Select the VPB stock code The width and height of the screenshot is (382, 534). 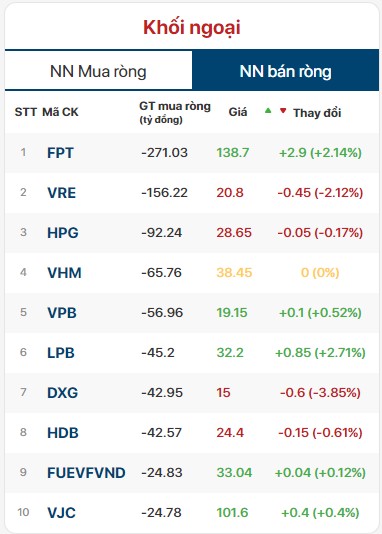[x=62, y=313]
